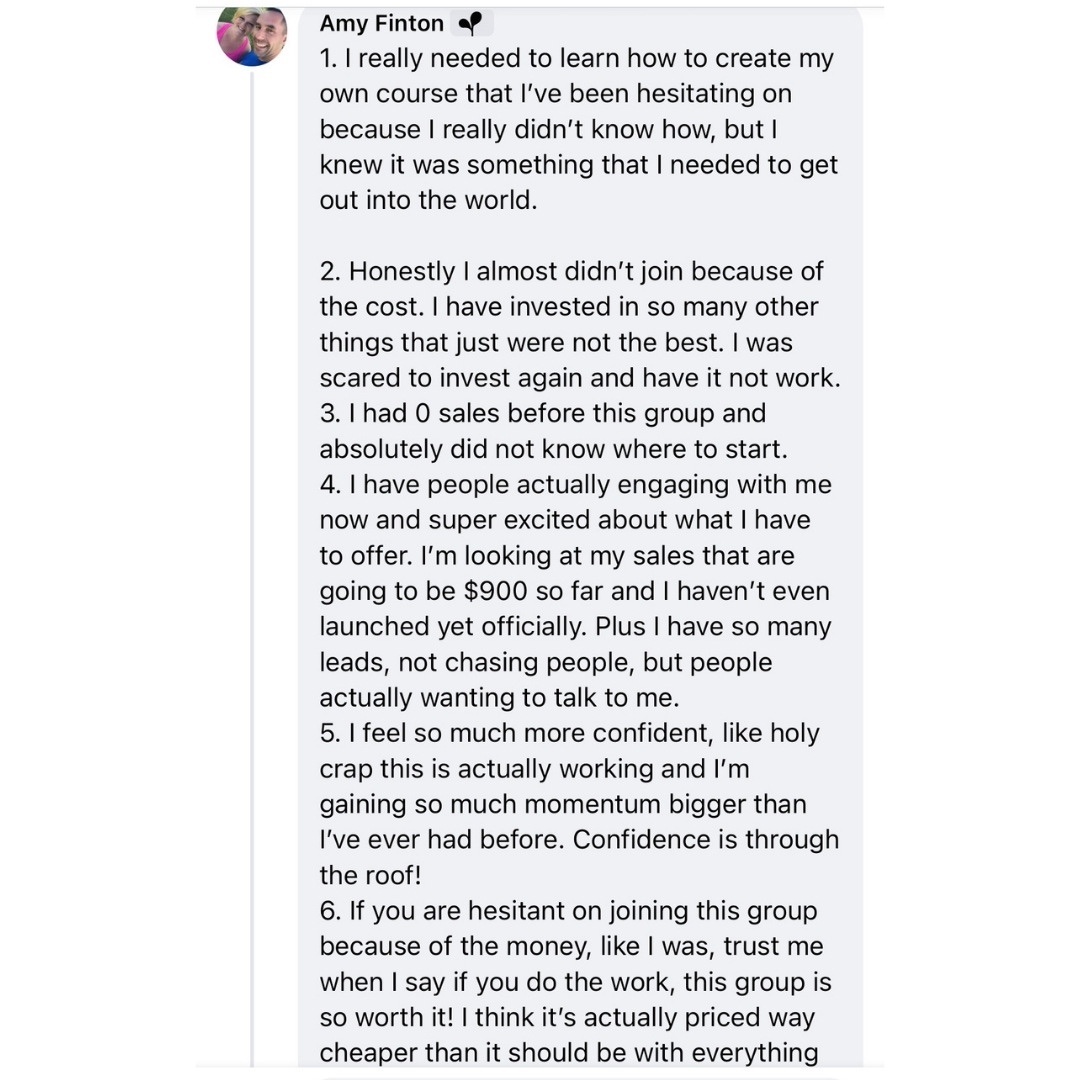Viewport: 1080px width, 1080px height.
Task: Click the "$900" amount in the comment
Action: click(496, 592)
